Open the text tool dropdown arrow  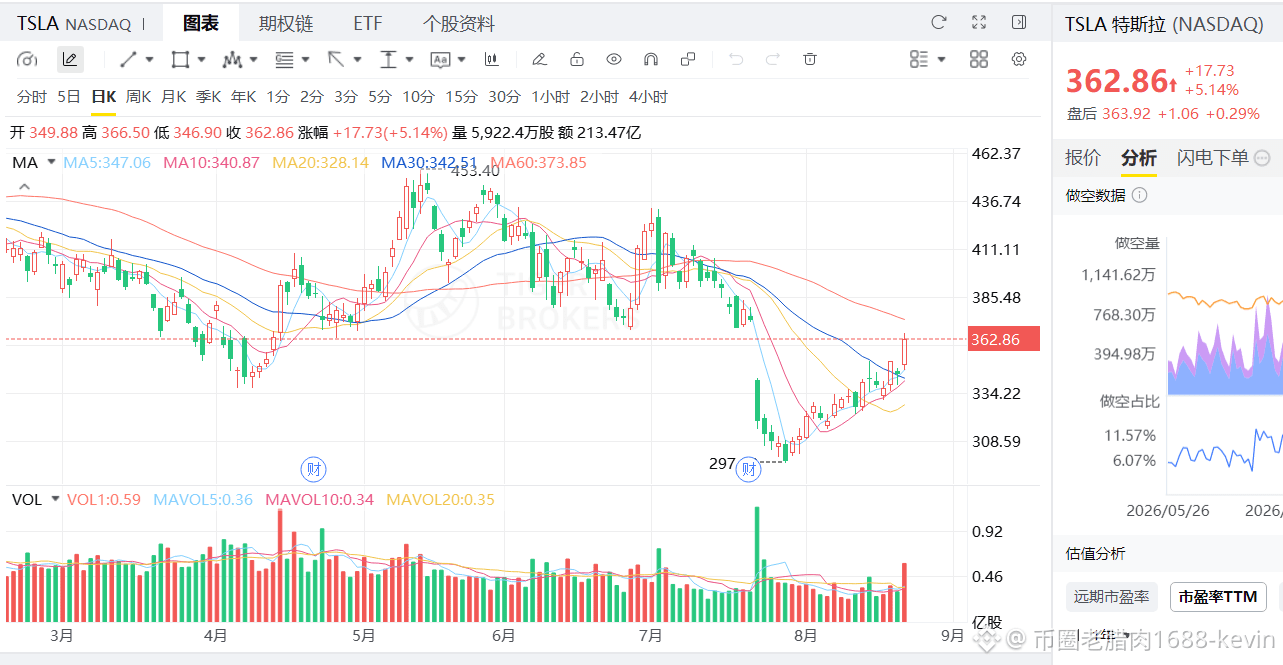coord(462,60)
